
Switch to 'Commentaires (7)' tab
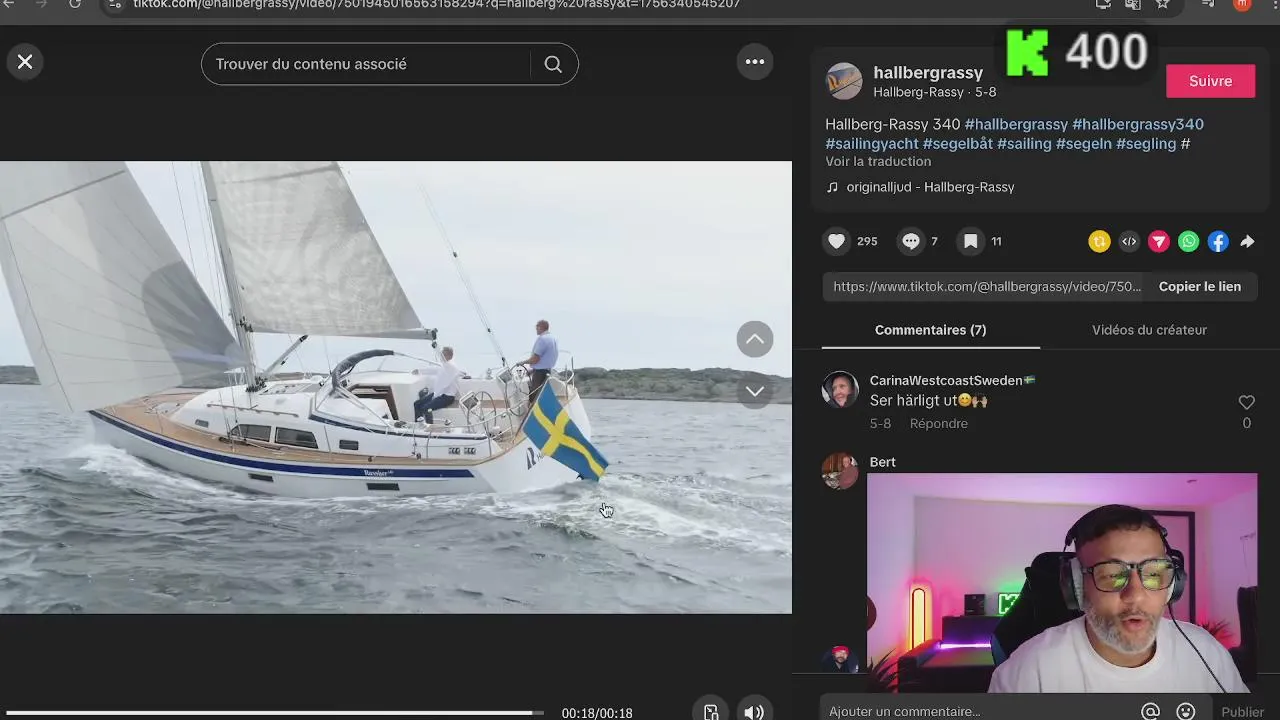click(930, 330)
